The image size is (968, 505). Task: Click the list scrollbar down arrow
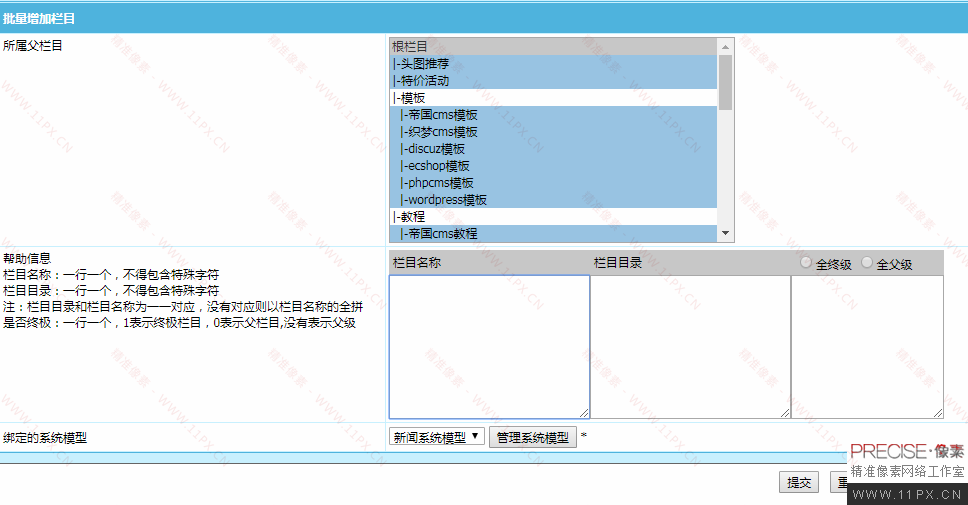click(725, 233)
